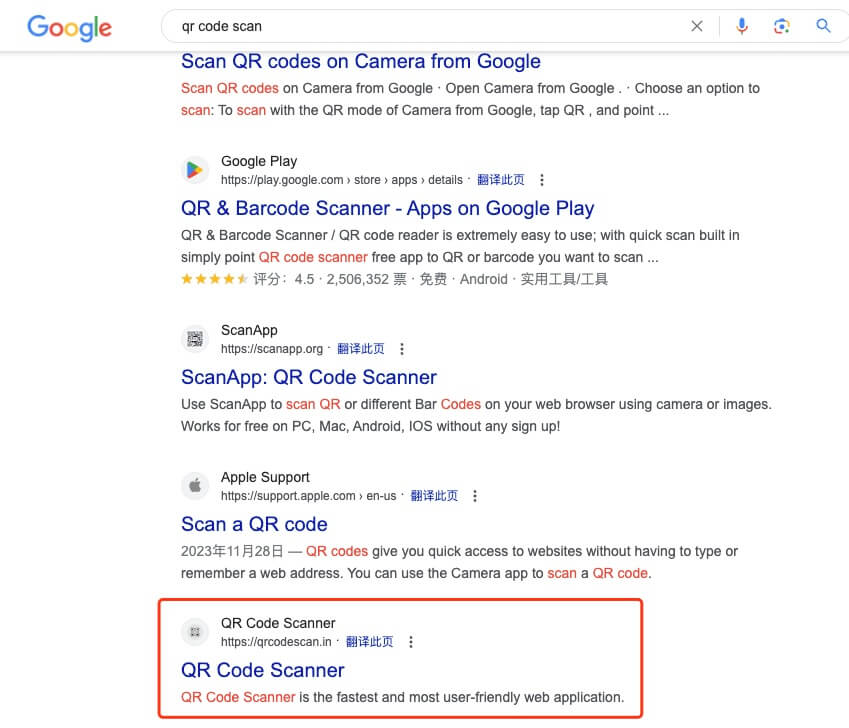Open more options for Apple Support result
This screenshot has height=728, width=849.
tap(475, 496)
